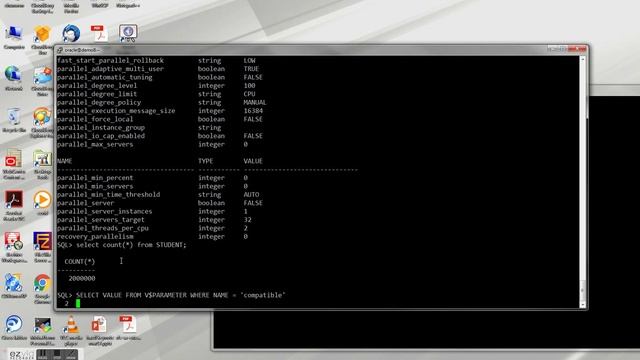Click the MANUAL value
Screen dimensions: 640x360
click(255, 102)
